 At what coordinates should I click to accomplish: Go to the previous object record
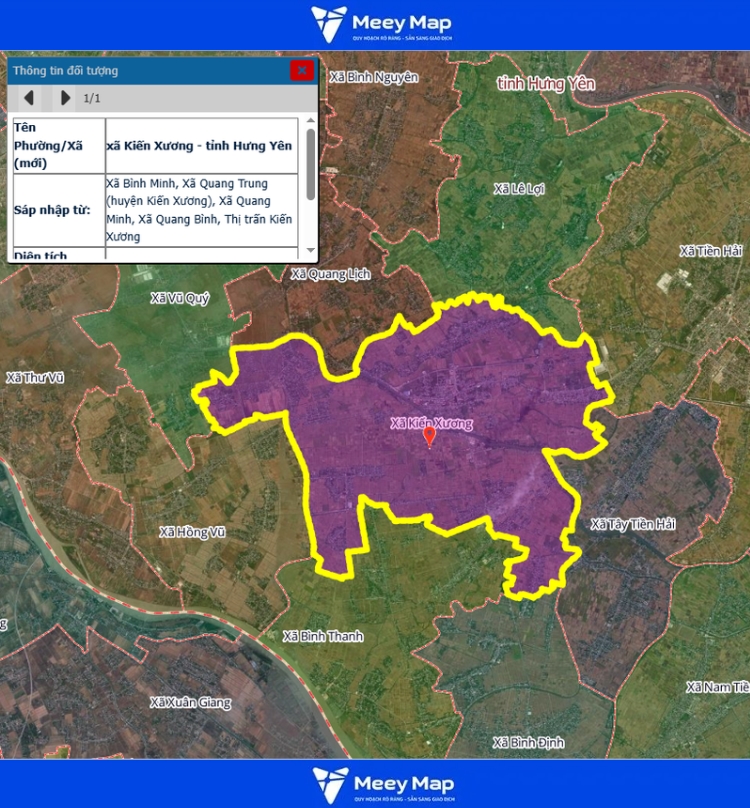coord(29,98)
